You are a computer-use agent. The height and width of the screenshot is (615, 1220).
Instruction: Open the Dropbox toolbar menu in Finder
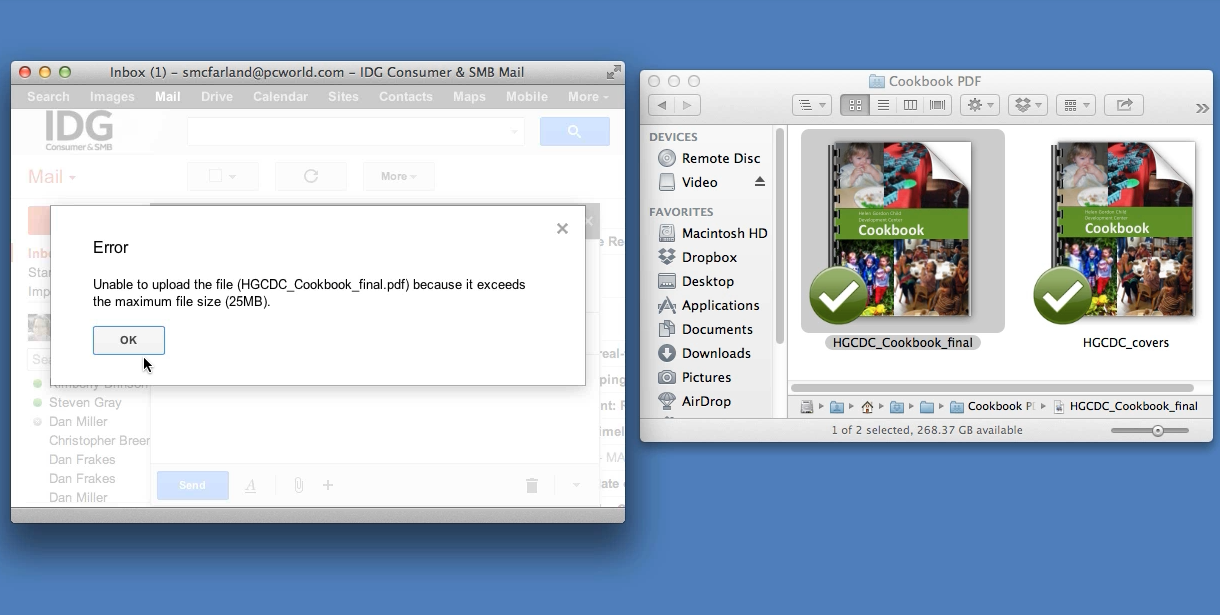(x=1027, y=105)
